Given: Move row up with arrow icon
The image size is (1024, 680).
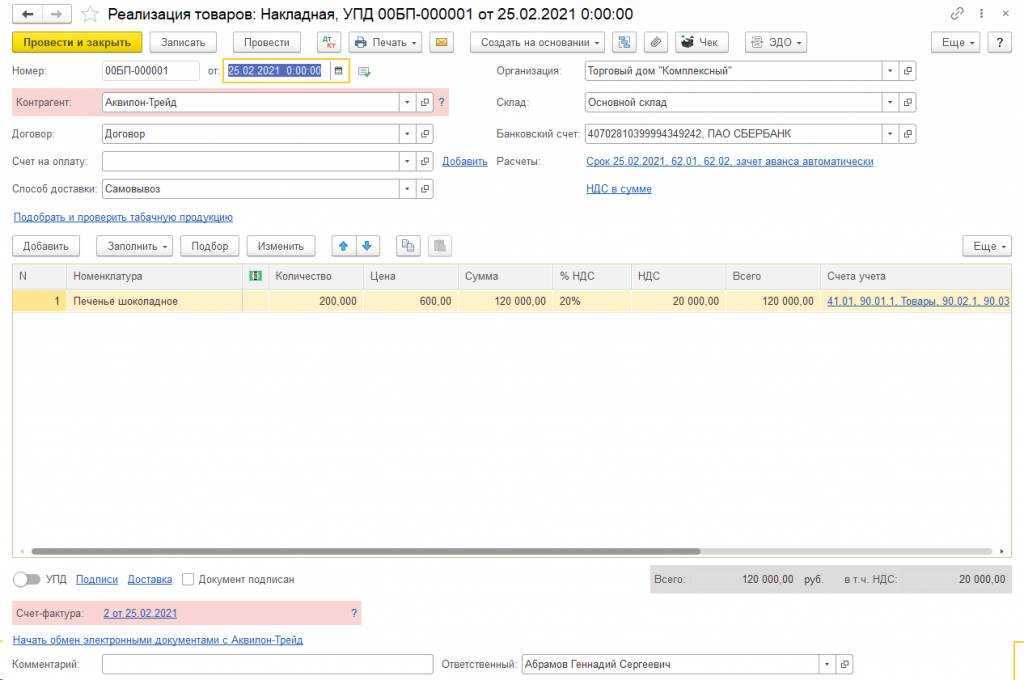Looking at the screenshot, I should (344, 246).
